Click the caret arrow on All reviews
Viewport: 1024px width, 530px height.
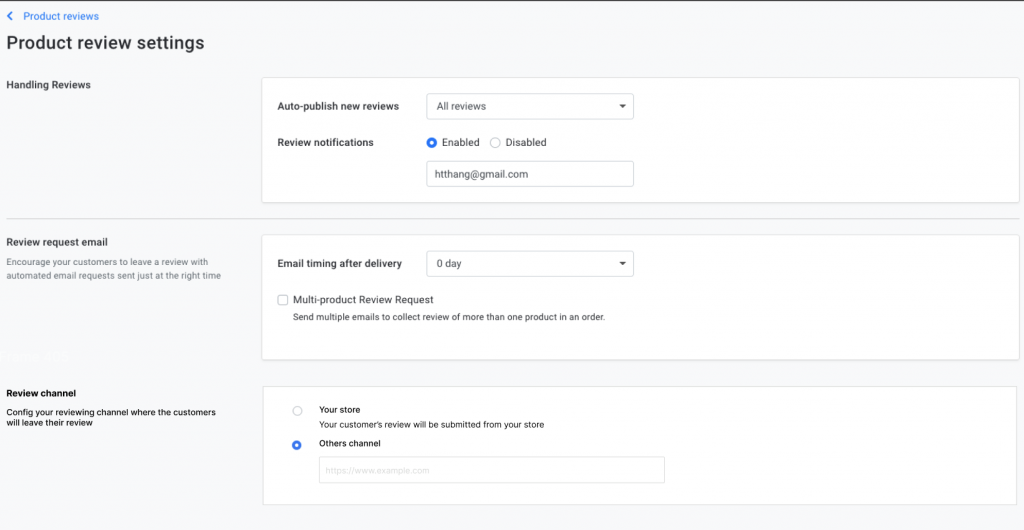[622, 106]
